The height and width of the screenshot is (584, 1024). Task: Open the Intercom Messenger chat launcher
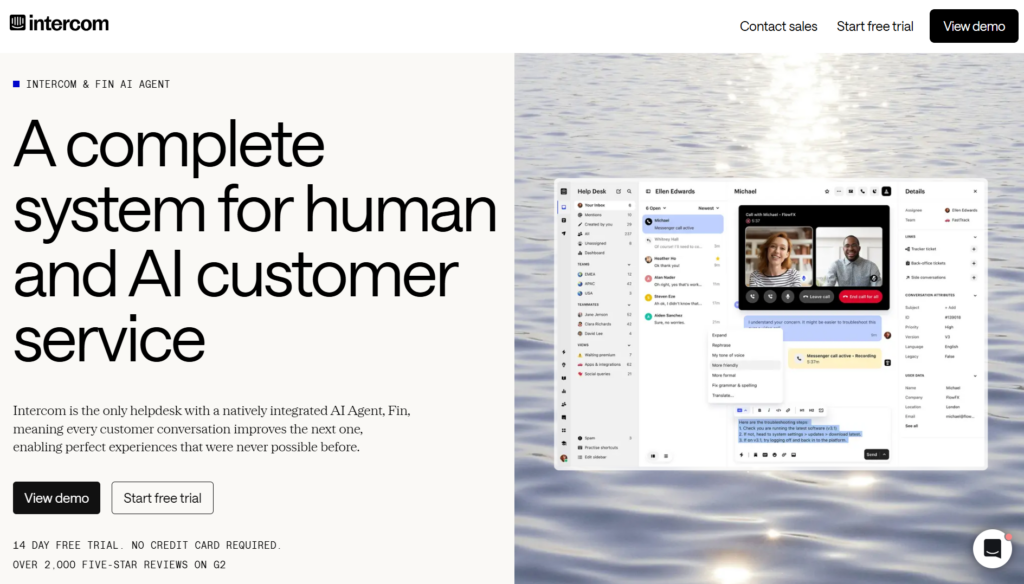992,548
